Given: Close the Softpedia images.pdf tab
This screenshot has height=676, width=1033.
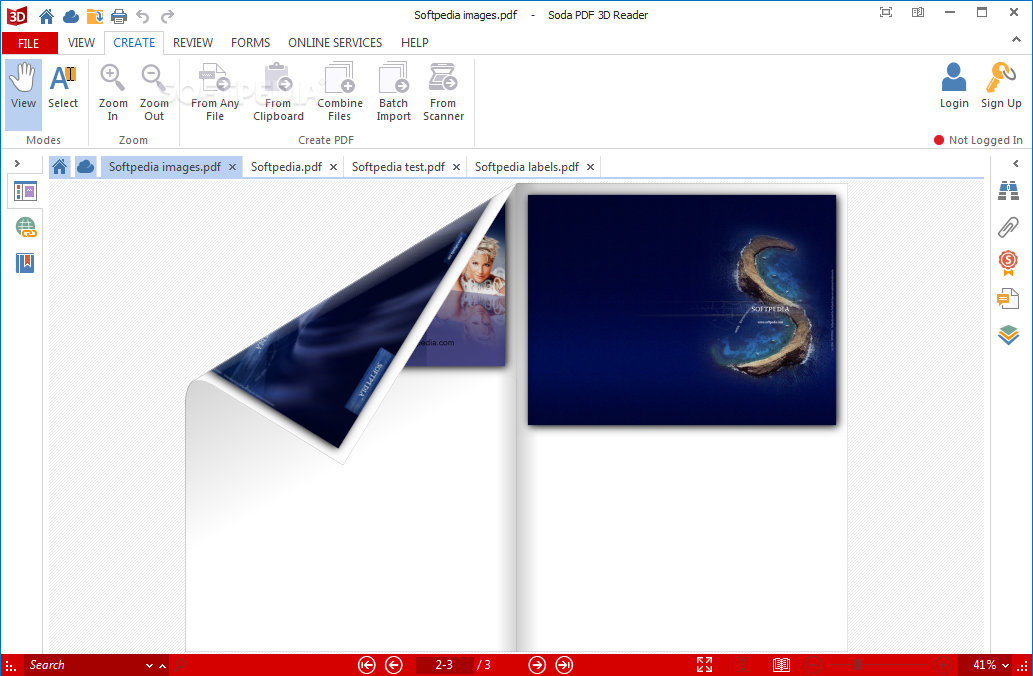Looking at the screenshot, I should coord(232,167).
